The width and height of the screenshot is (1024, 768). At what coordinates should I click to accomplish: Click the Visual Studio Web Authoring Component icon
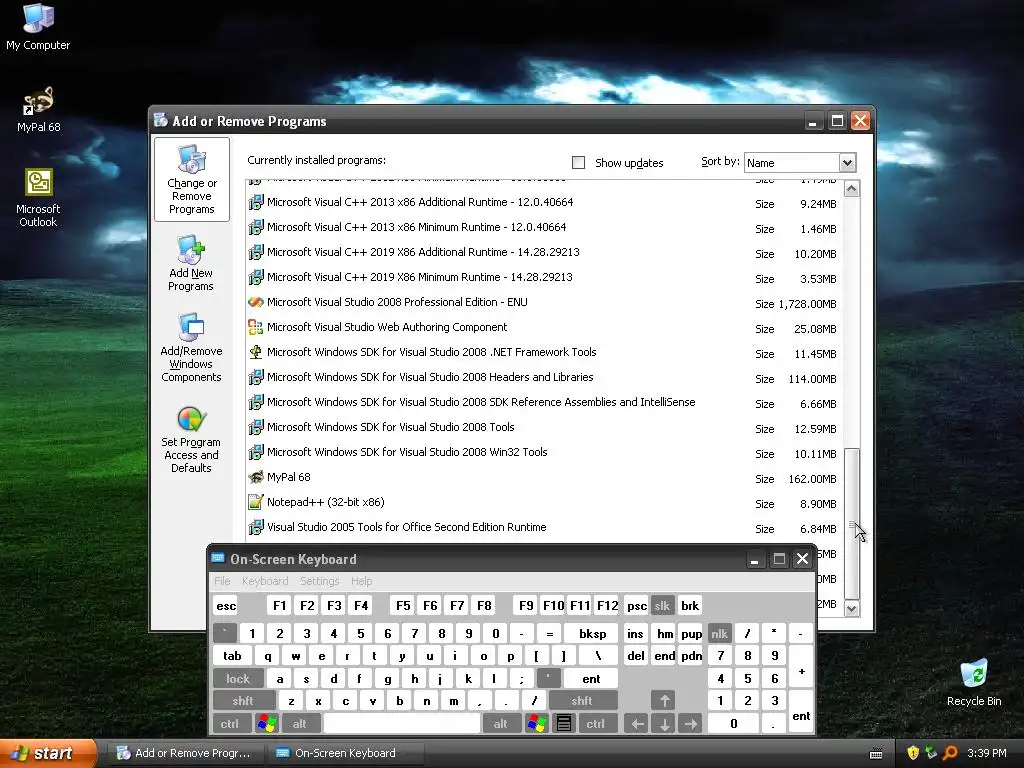point(256,327)
